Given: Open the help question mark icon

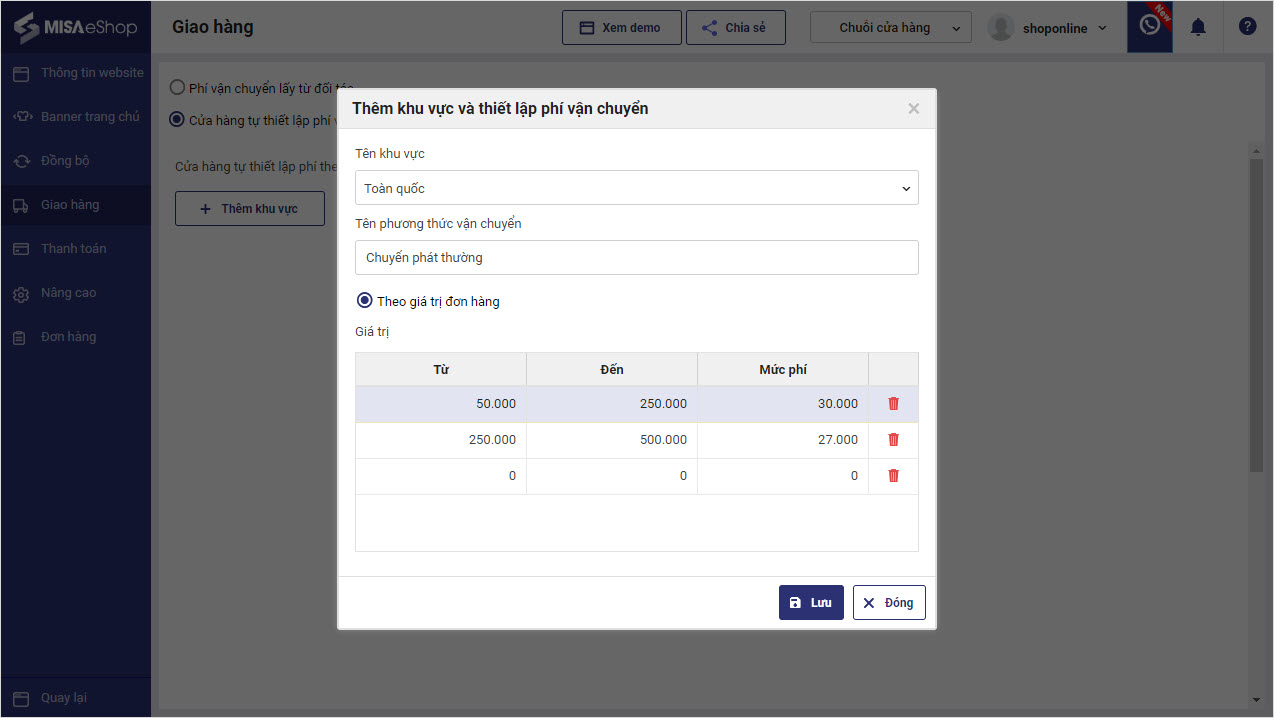Looking at the screenshot, I should (1247, 27).
